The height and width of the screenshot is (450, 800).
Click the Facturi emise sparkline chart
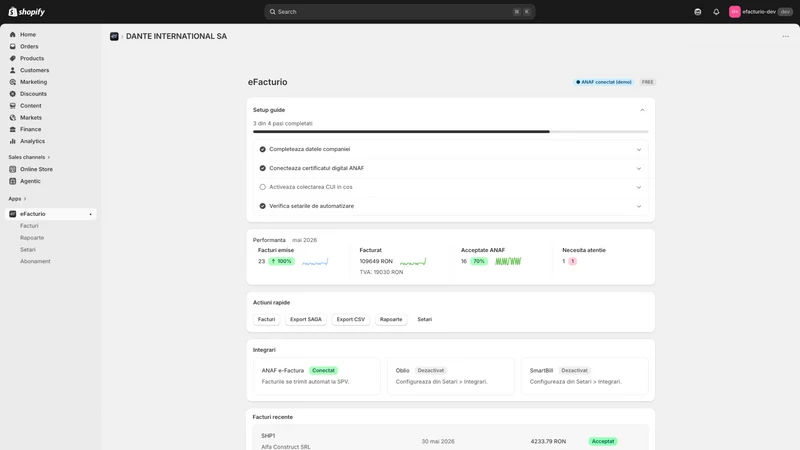point(315,262)
